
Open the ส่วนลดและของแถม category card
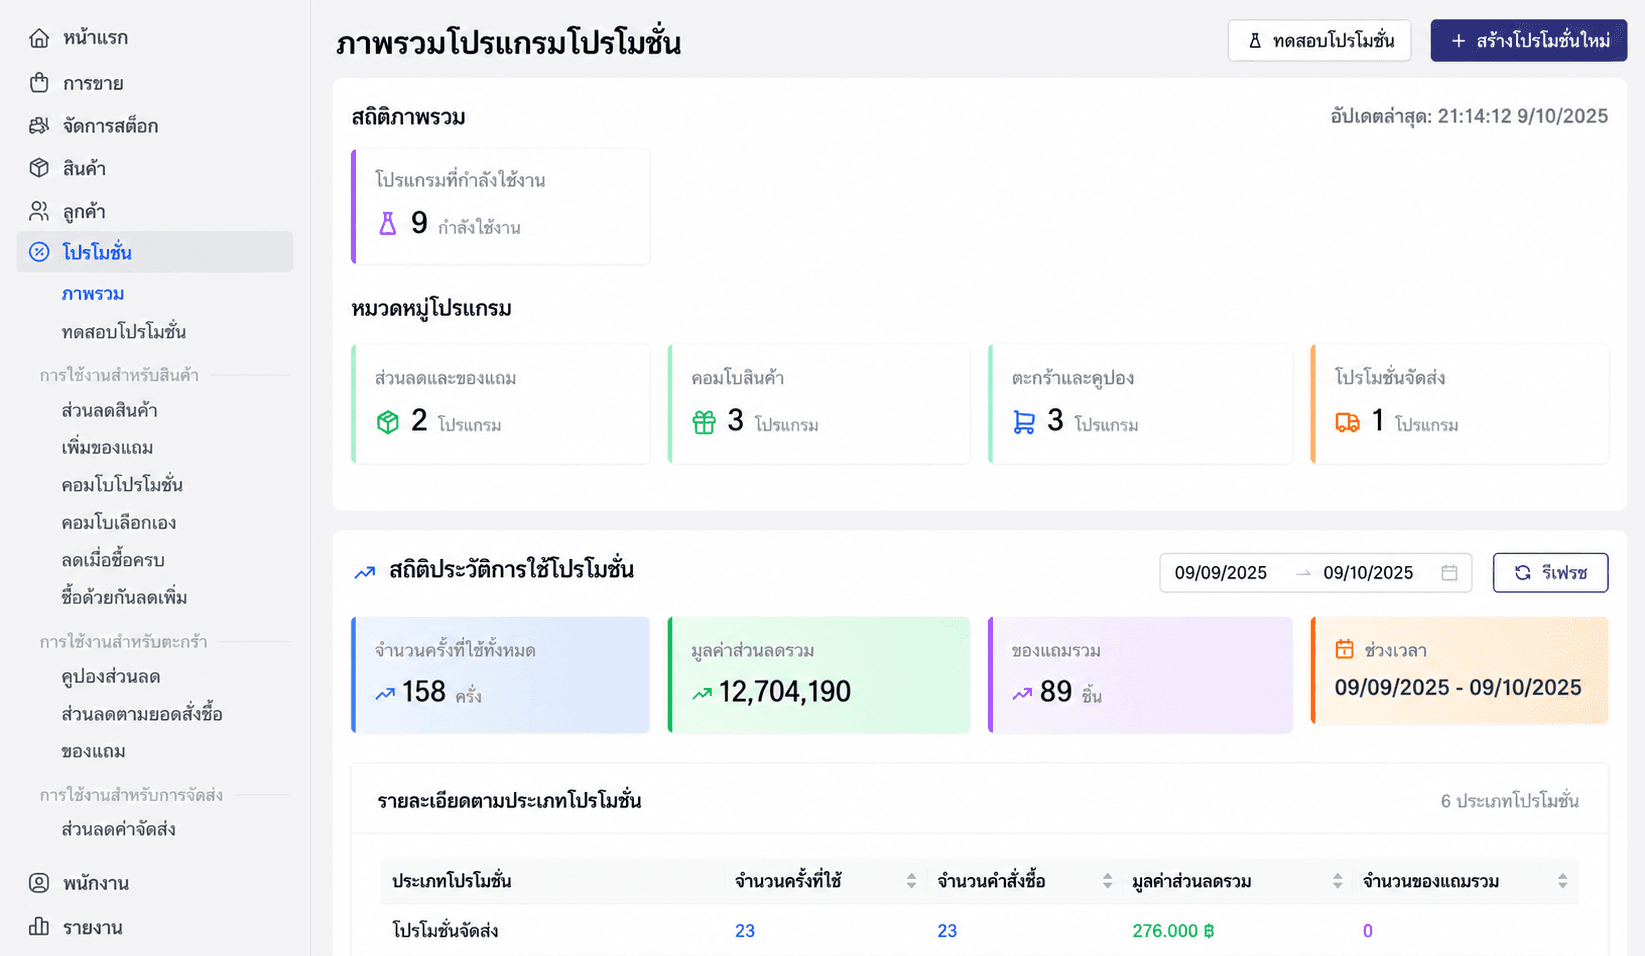(x=501, y=404)
